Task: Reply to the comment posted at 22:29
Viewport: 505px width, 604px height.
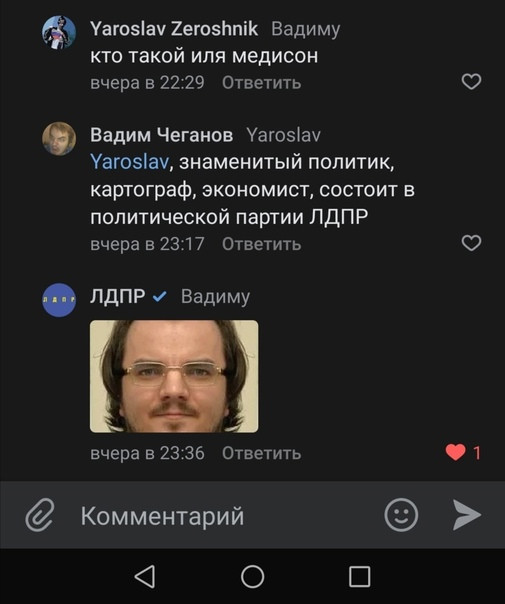Action: click(261, 83)
